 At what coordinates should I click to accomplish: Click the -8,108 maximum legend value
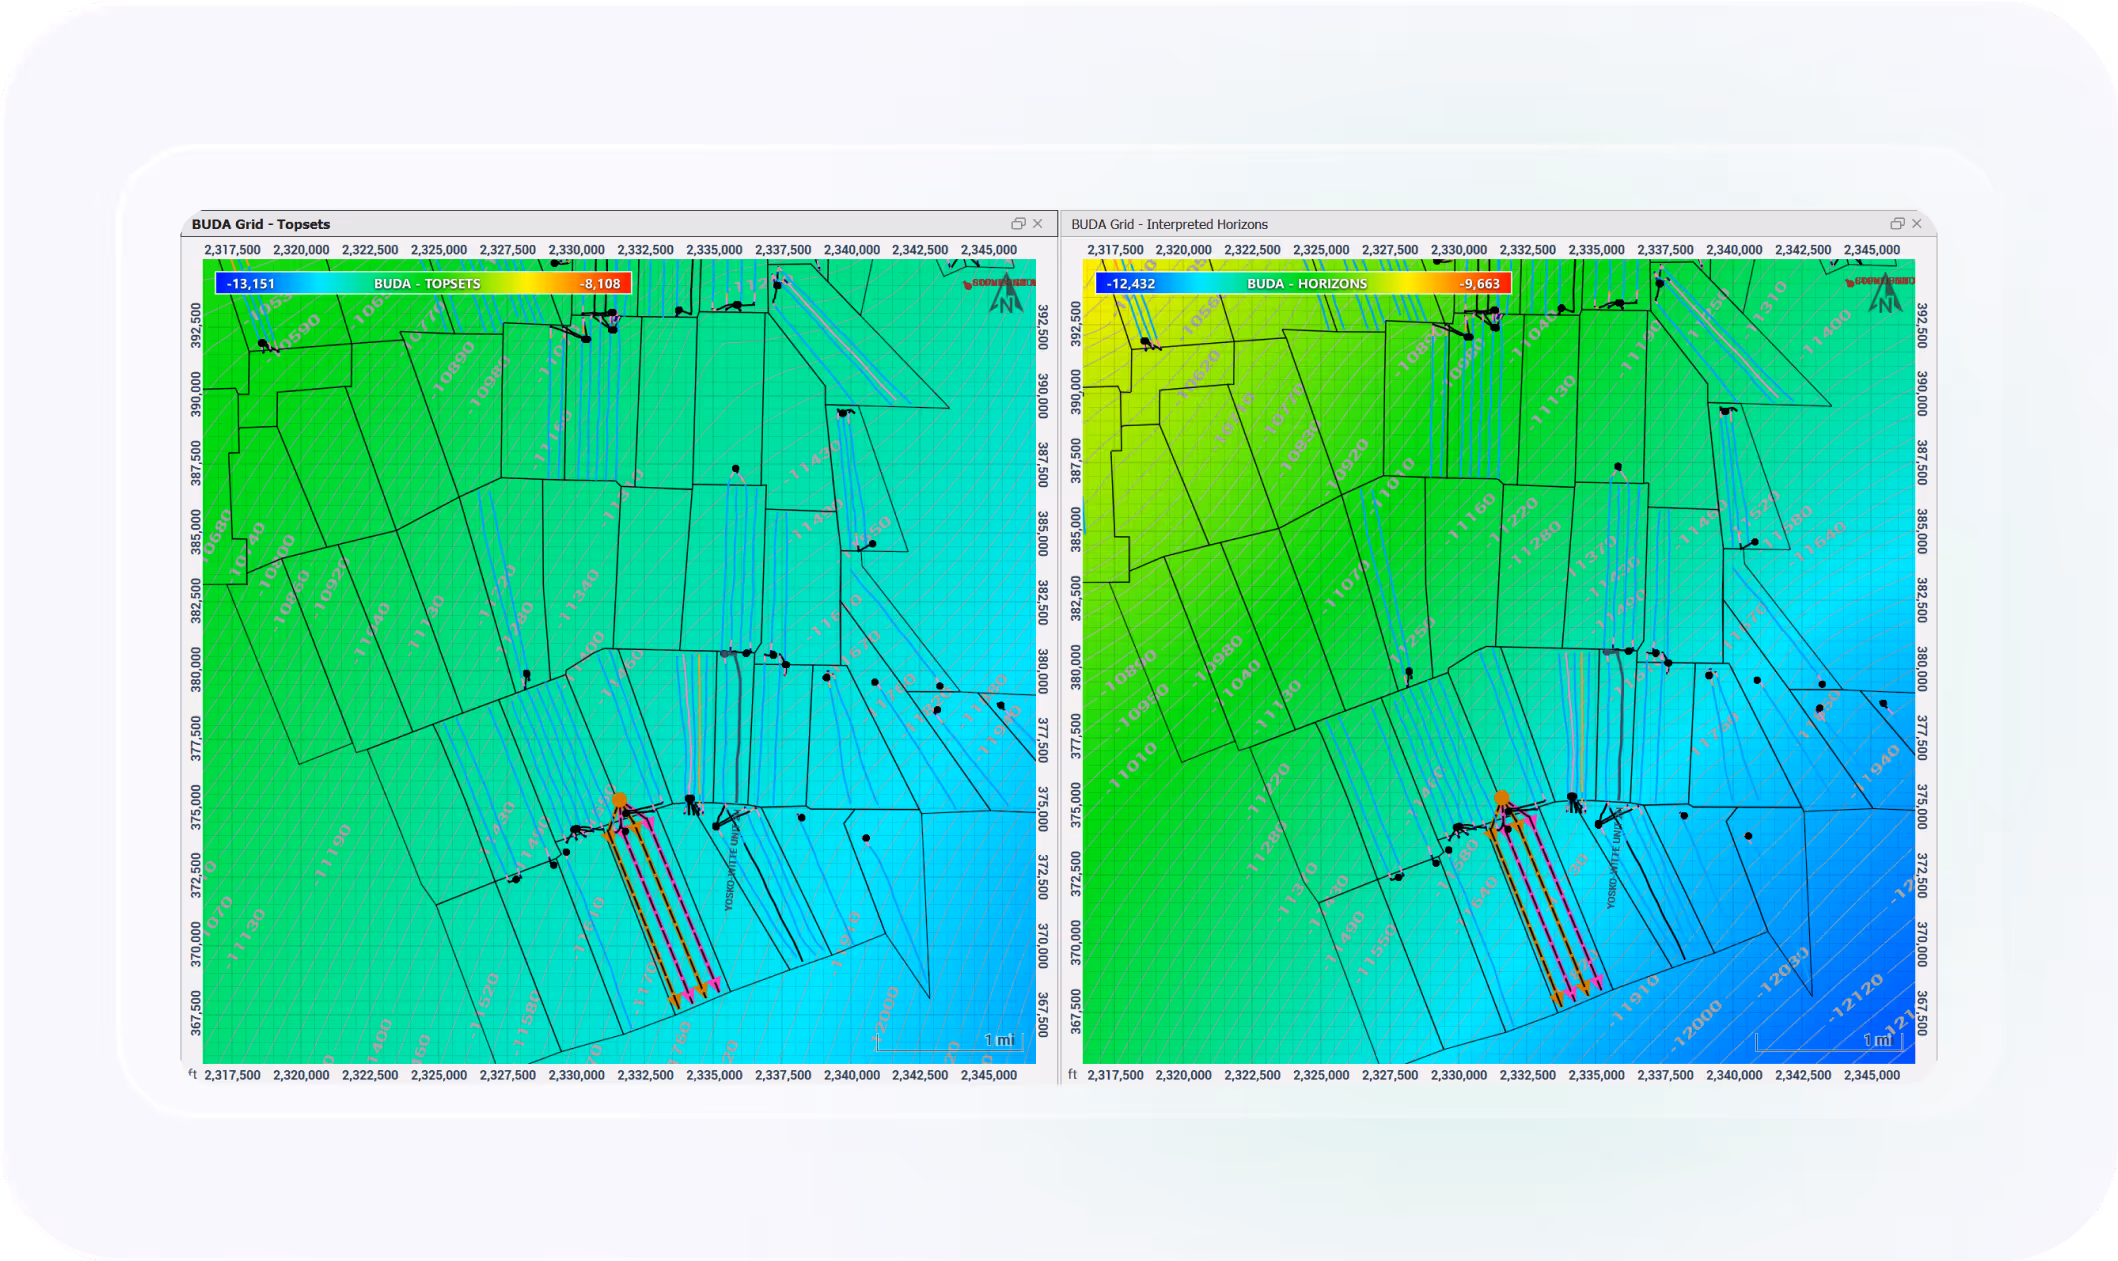600,284
